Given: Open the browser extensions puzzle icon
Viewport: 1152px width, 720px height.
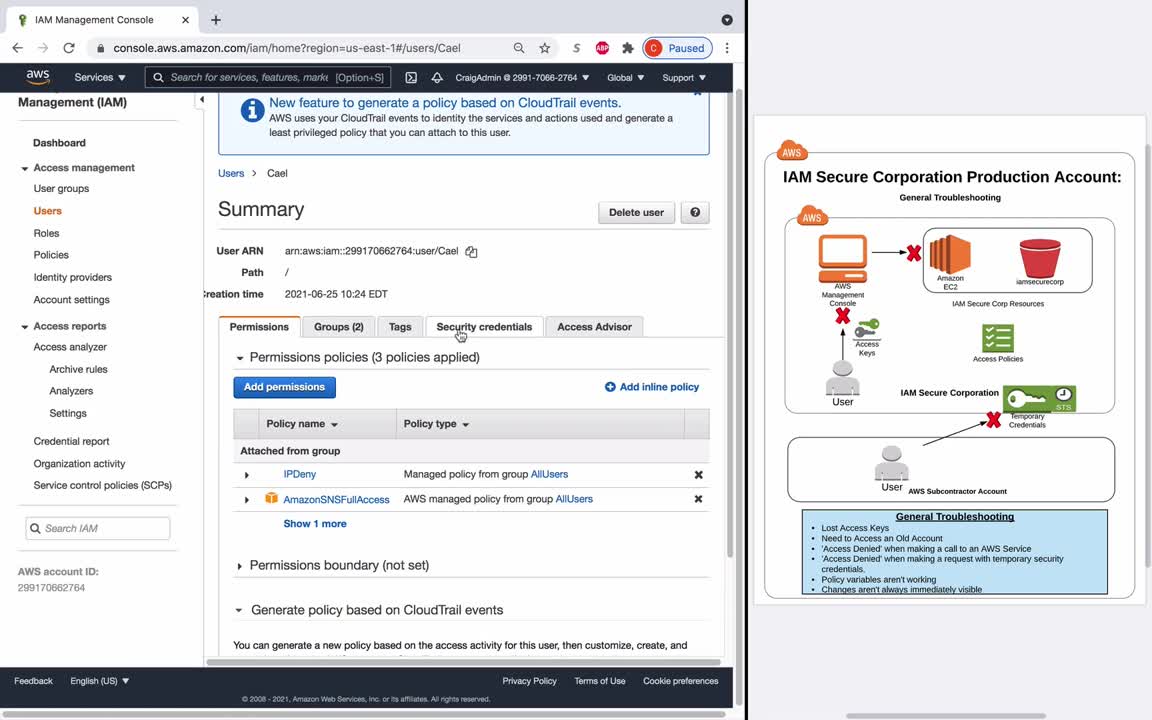Looking at the screenshot, I should click(627, 48).
